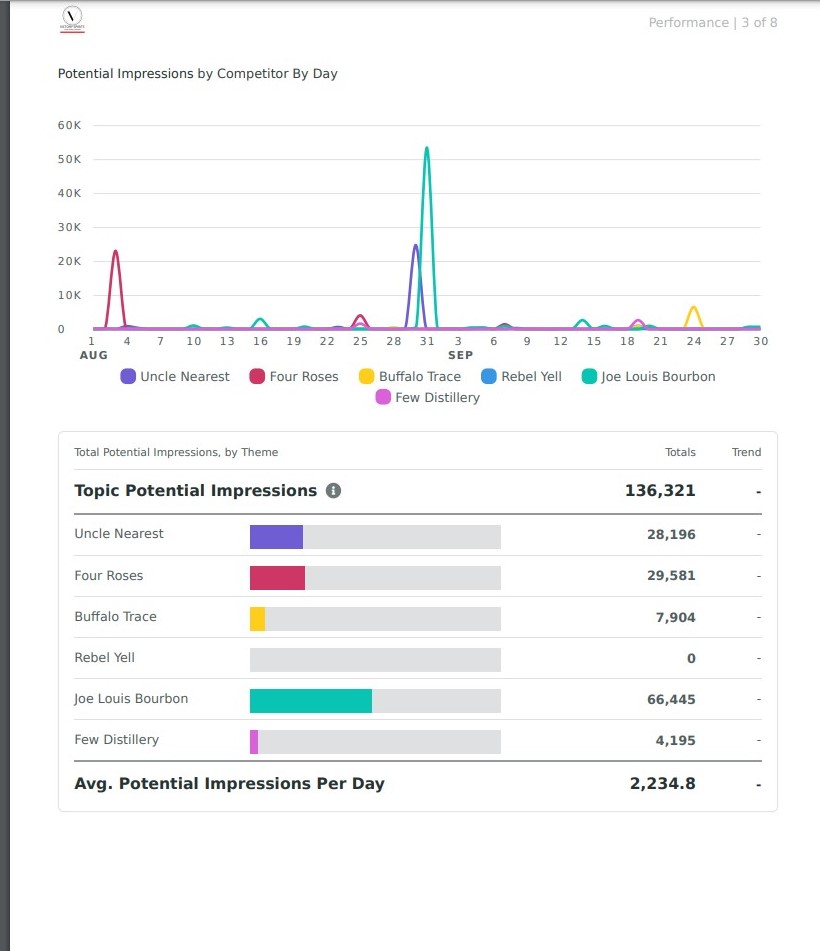Click the empty Rebel Yell bar in table
This screenshot has width=820, height=951.
tap(375, 660)
